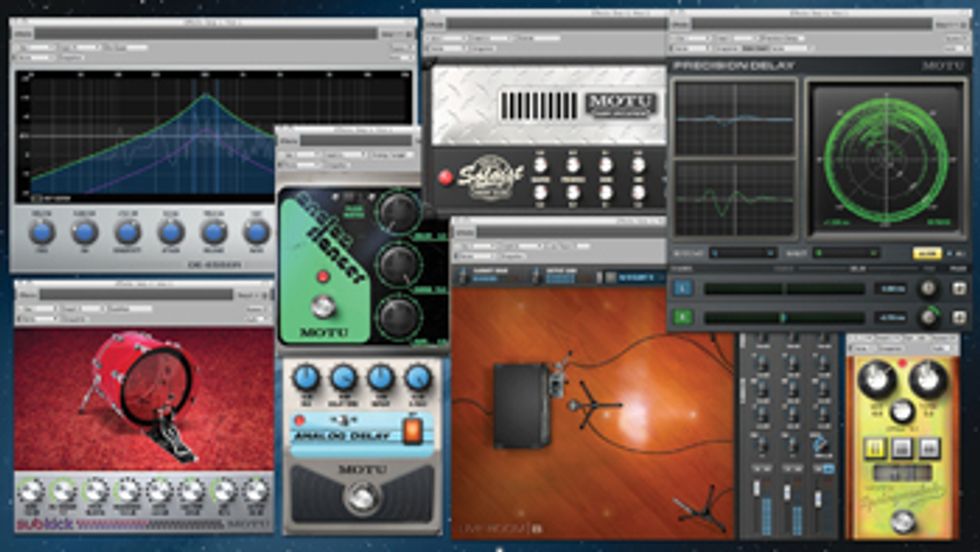980x552 pixels.
Task: Click the R channel delay value field
Action: pyautogui.click(x=890, y=318)
